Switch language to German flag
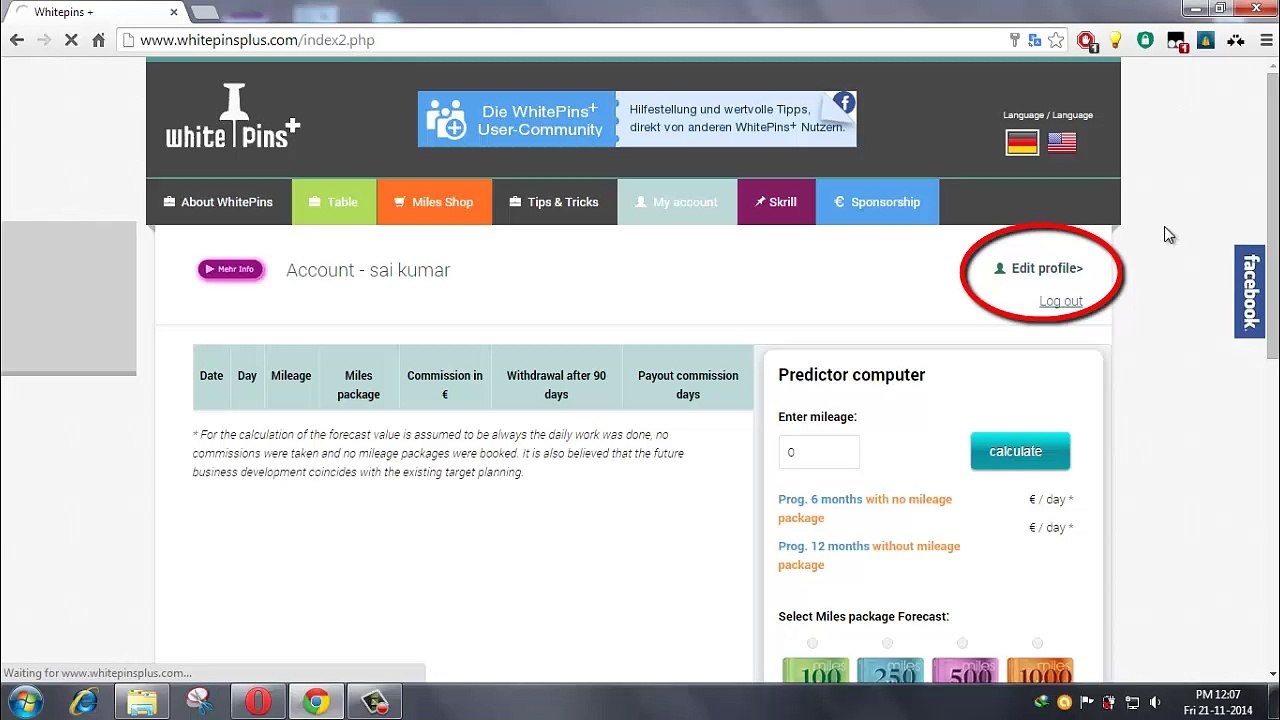The image size is (1280, 720). click(1022, 143)
